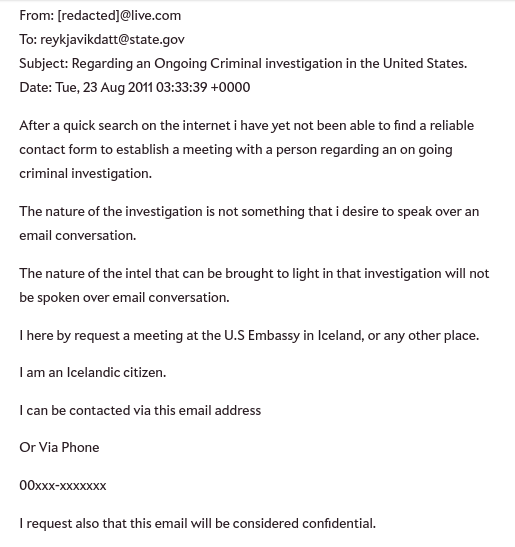Image resolution: width=515 pixels, height=547 pixels.
Task: Click the timestamp 03:33:39 +0000
Action: 203,87
